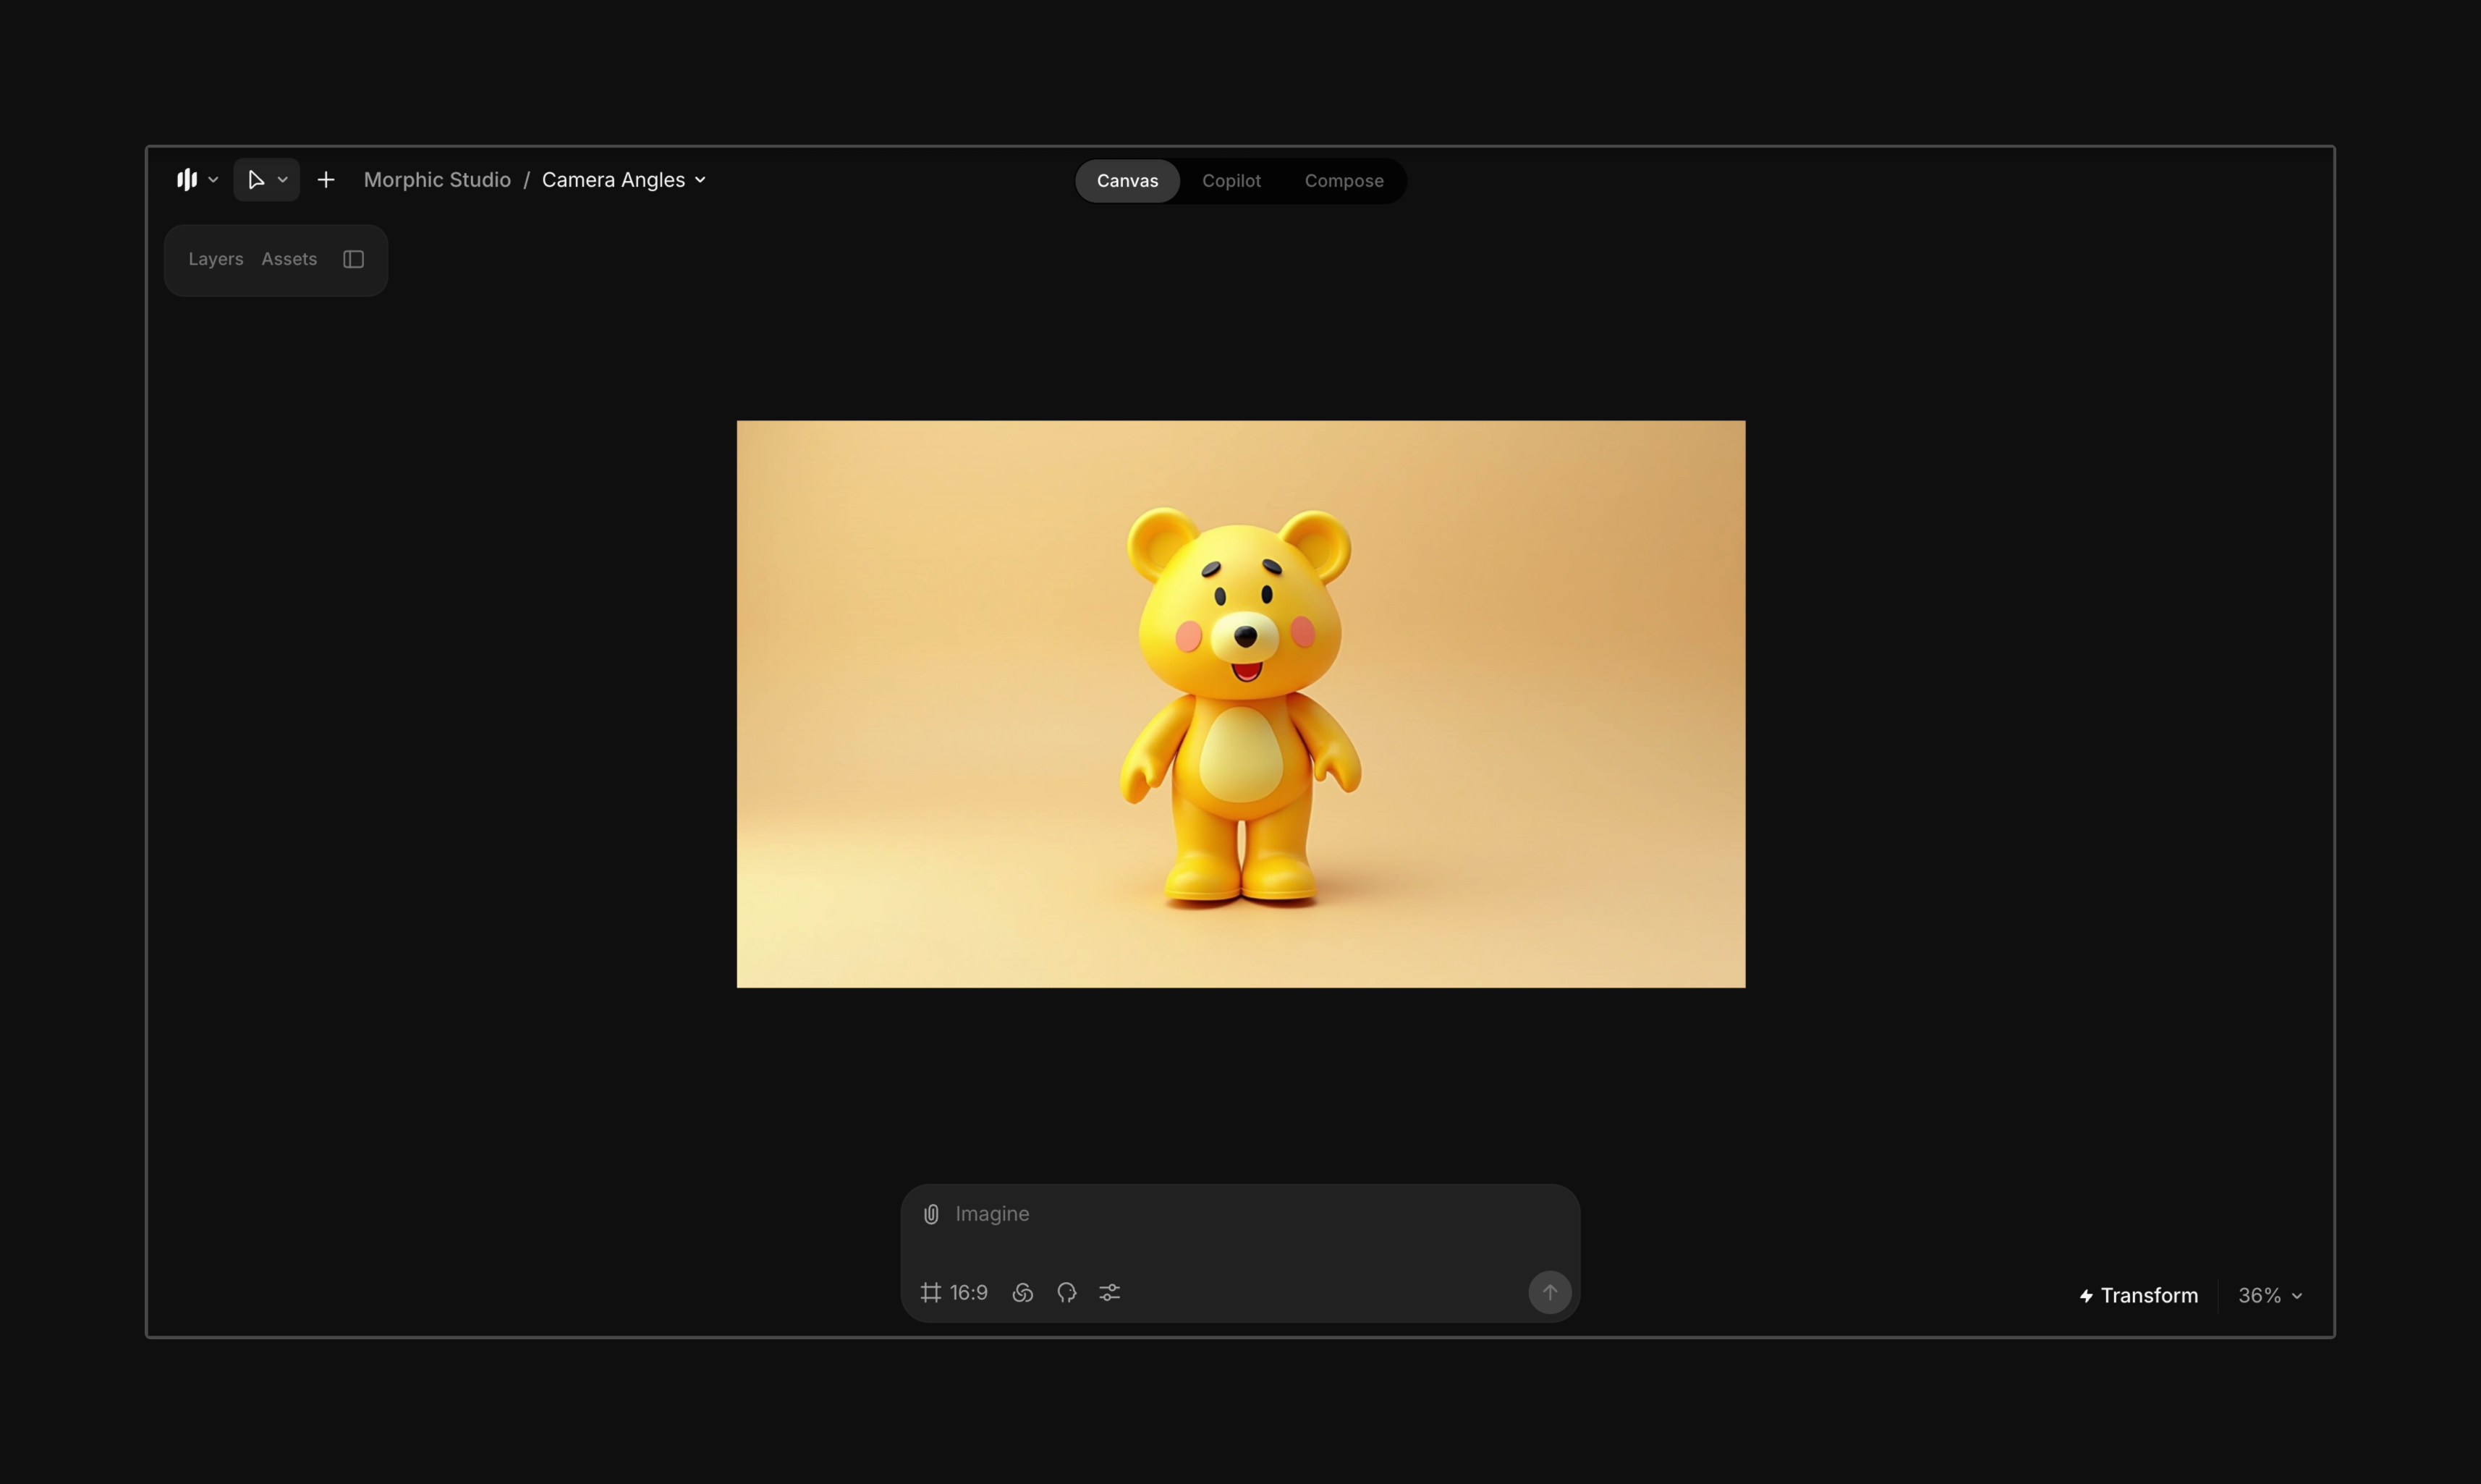The height and width of the screenshot is (1484, 2481).
Task: Open the Assets tab
Action: 289,259
